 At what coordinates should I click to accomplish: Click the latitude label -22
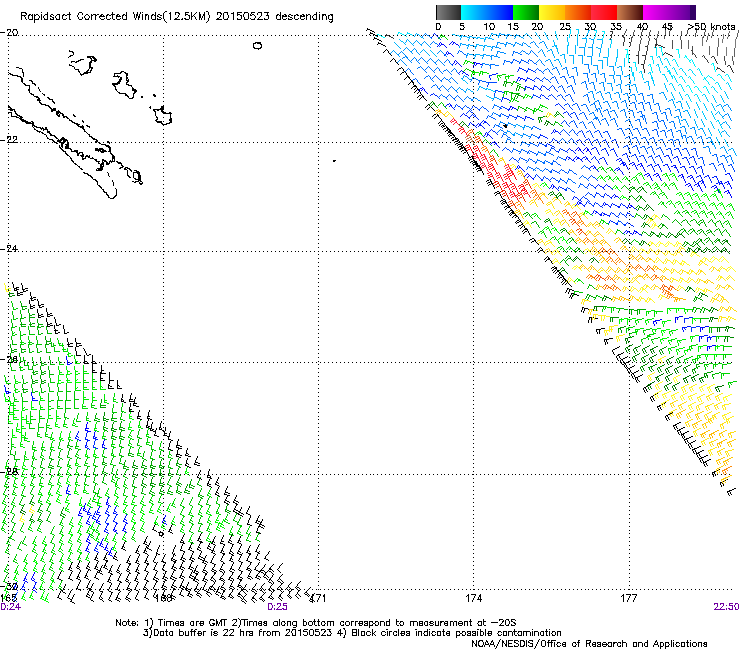[x=9, y=140]
